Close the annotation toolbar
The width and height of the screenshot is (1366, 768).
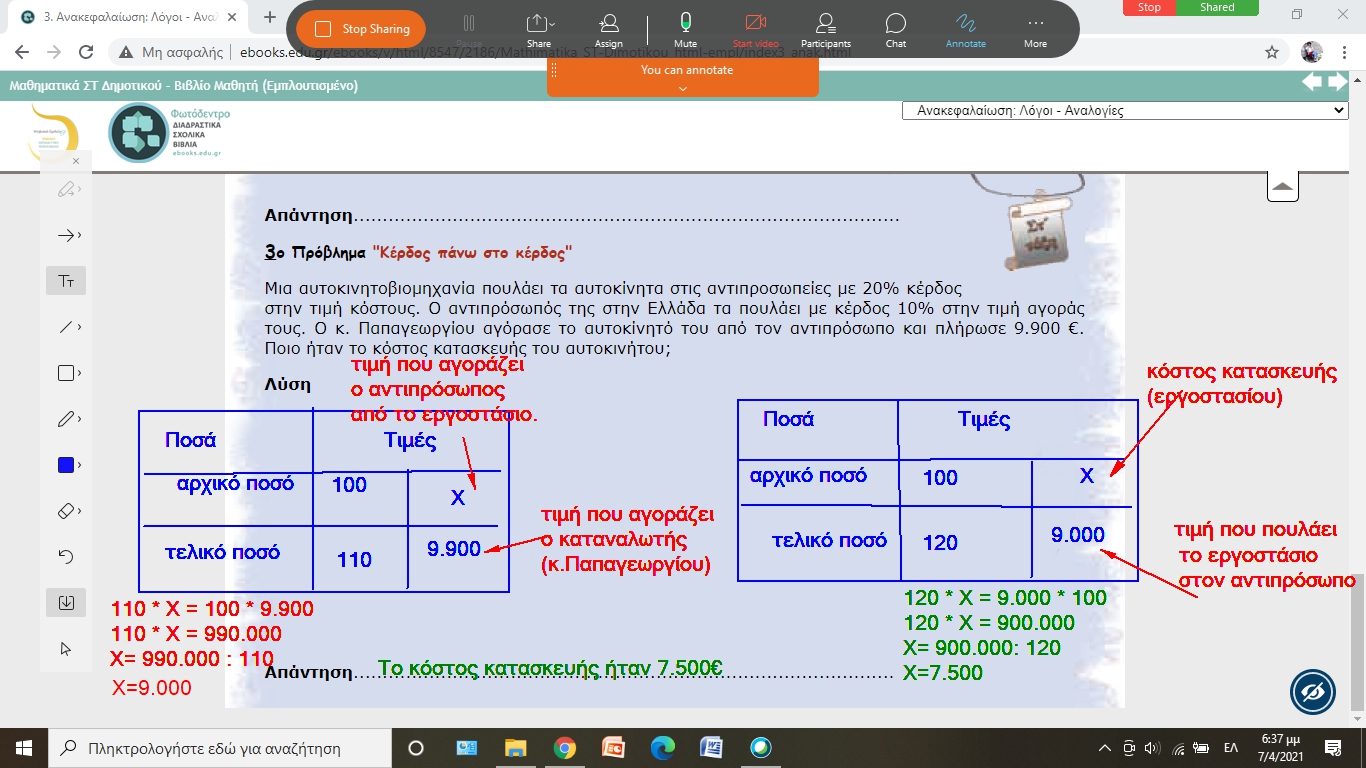(76, 160)
